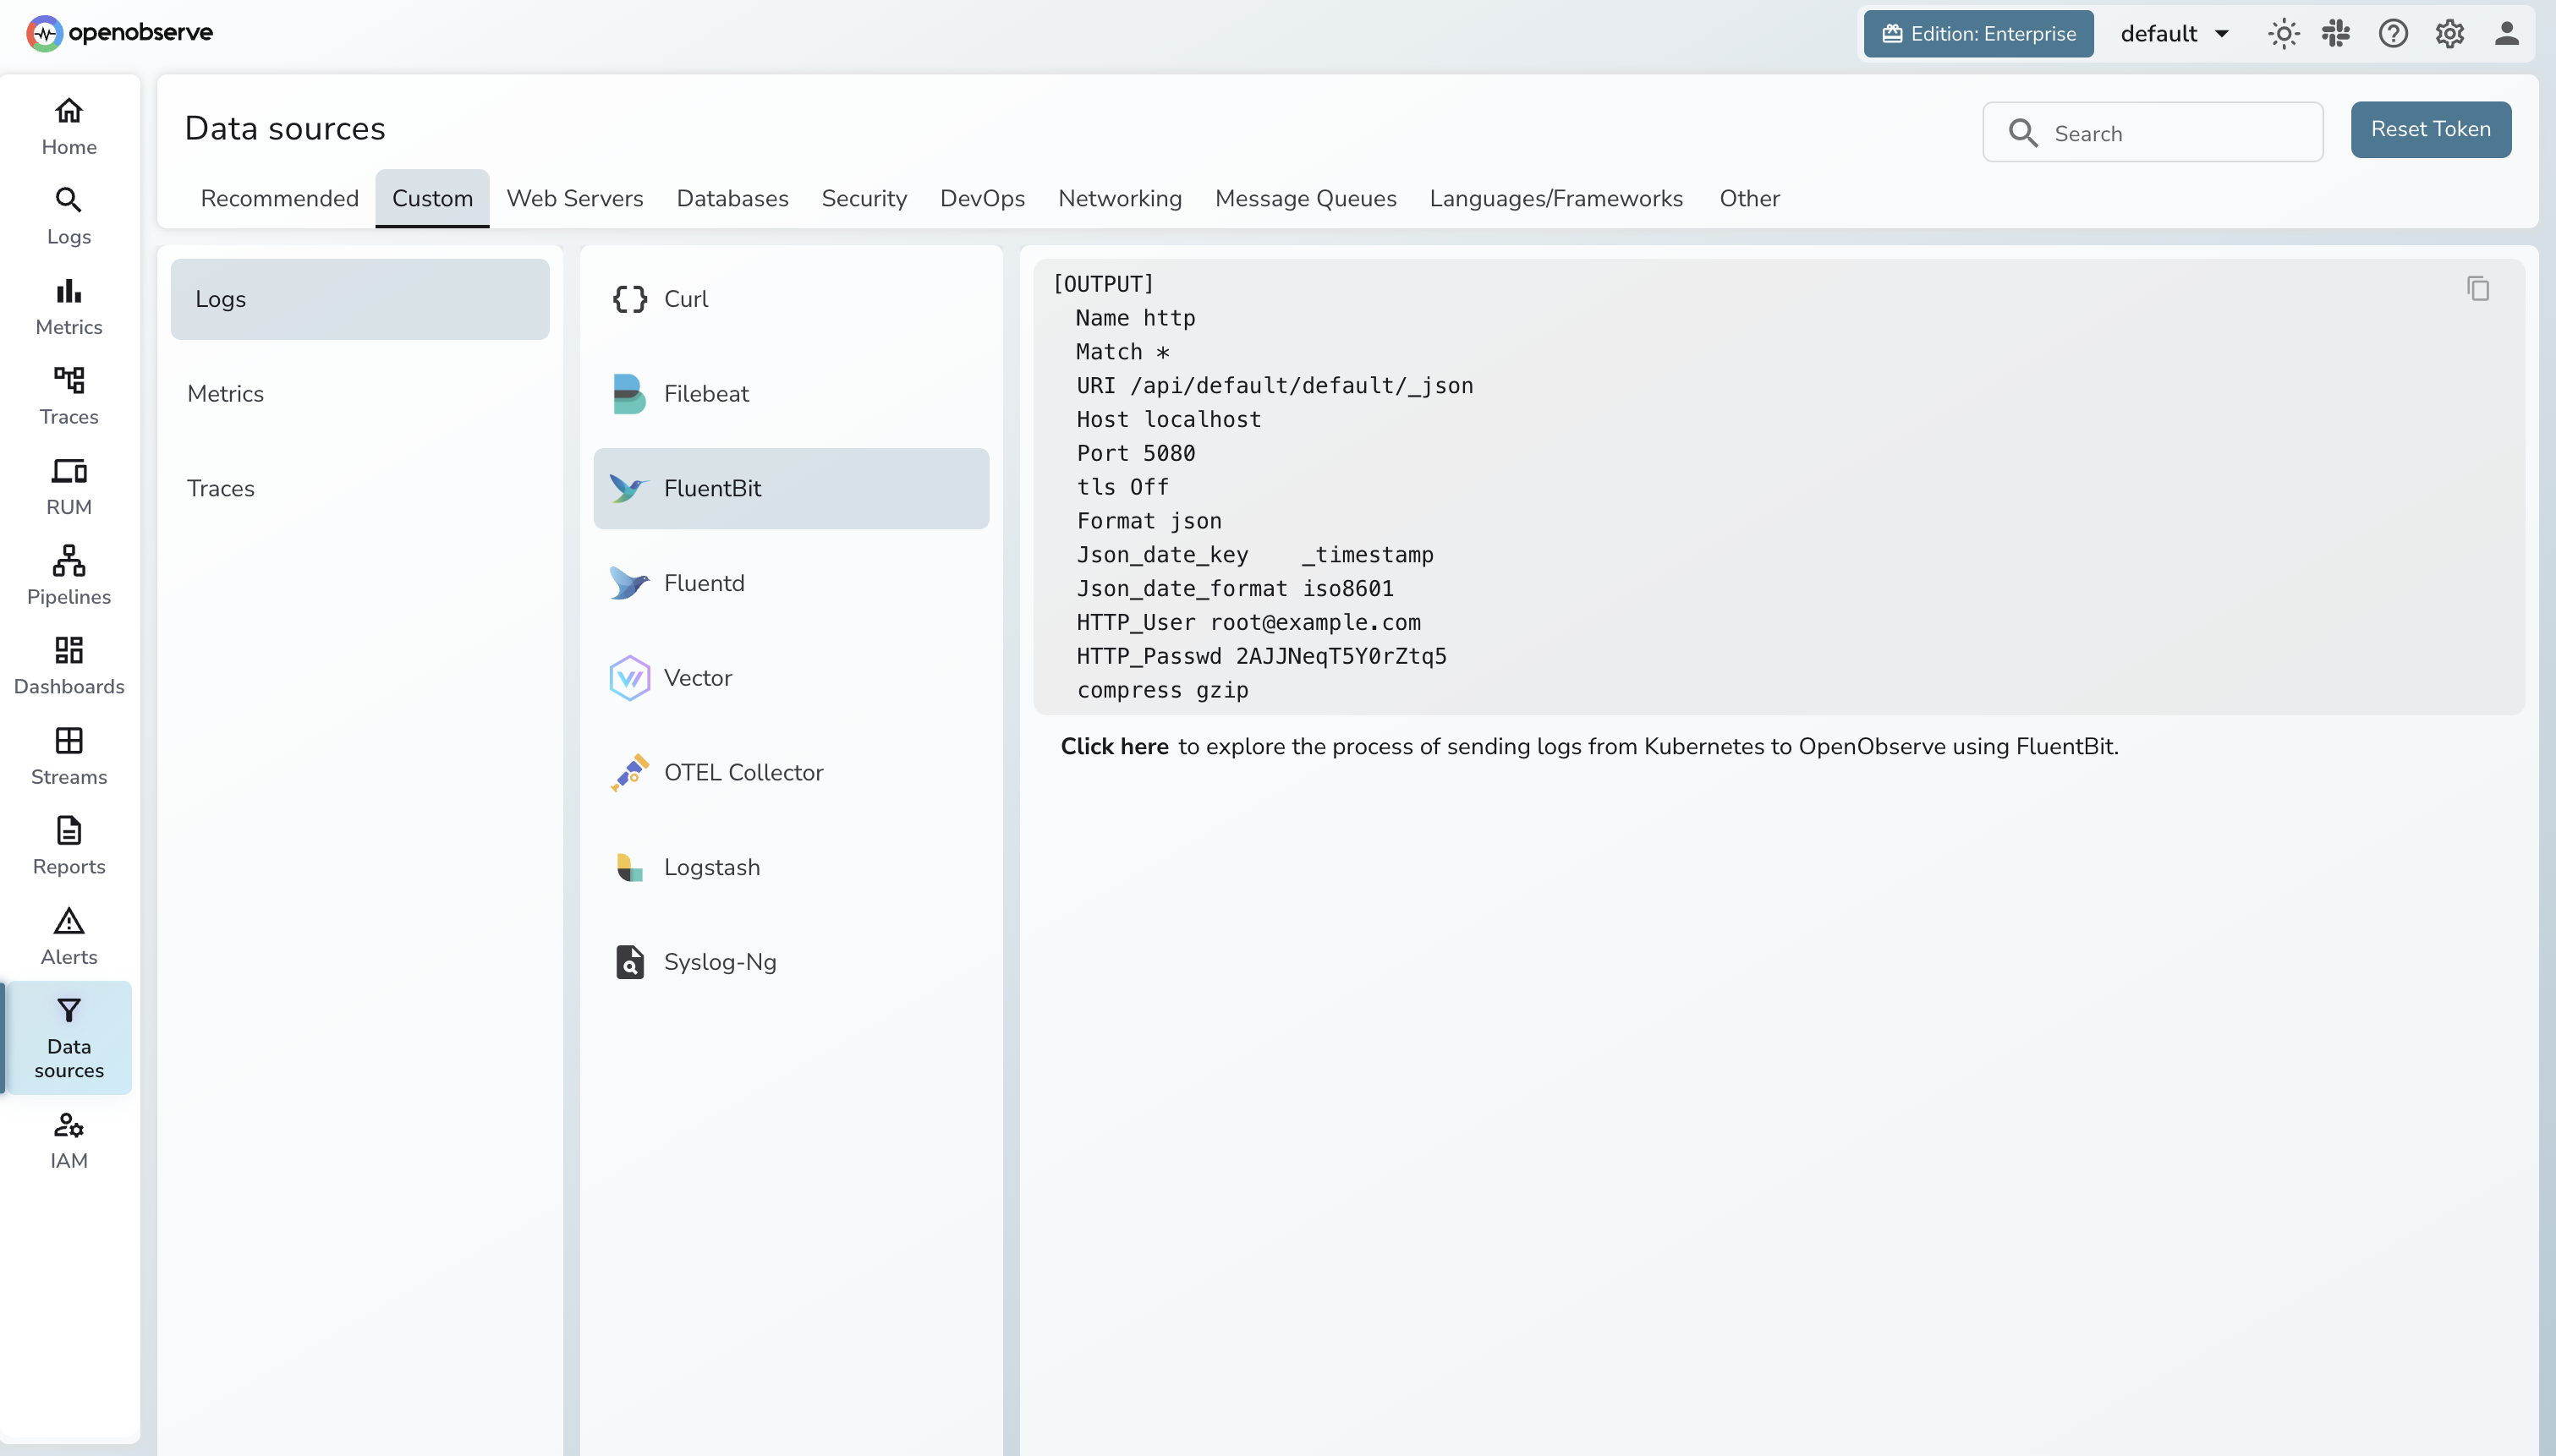Screen dimensions: 2556x1456
Task: Open the Slack community icon in the header
Action: point(2338,33)
